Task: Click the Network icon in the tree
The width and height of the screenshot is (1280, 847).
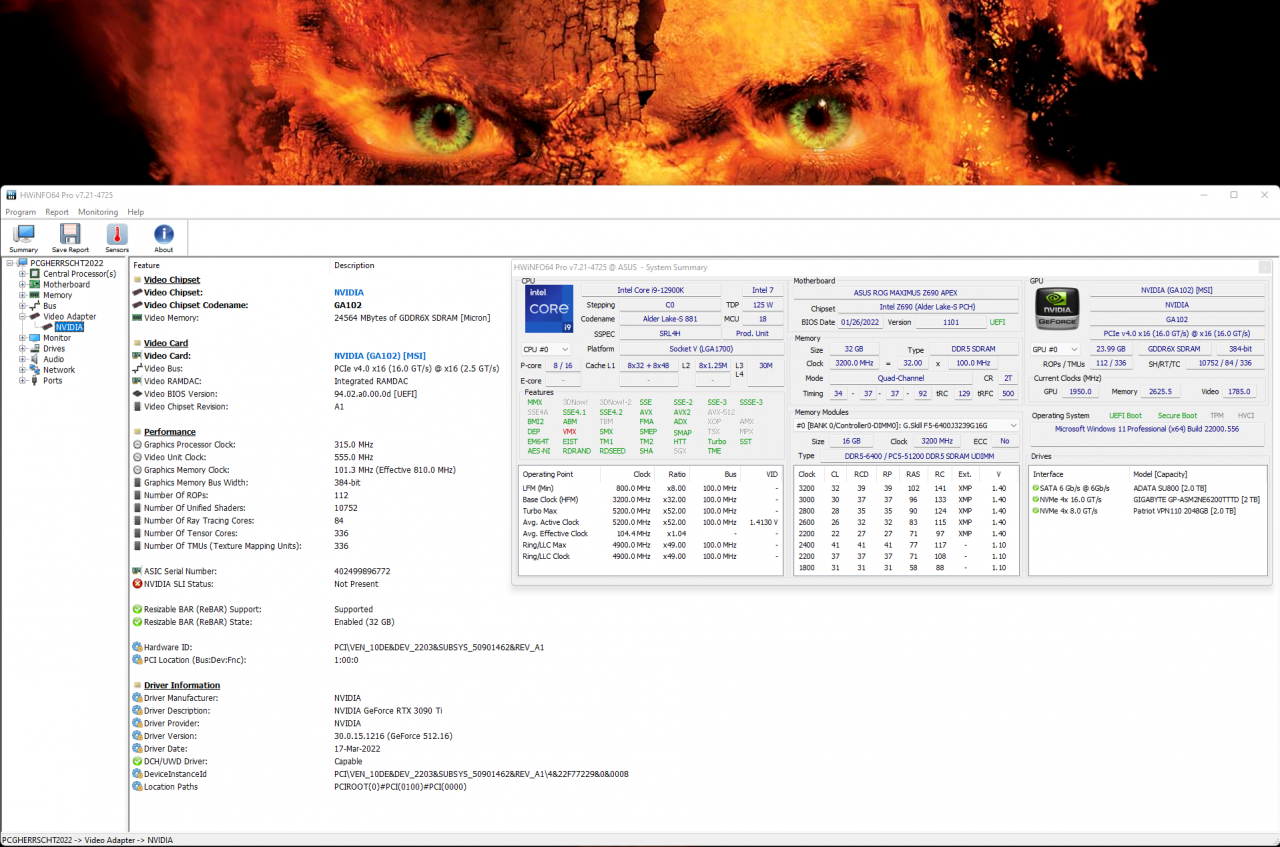Action: click(x=35, y=370)
